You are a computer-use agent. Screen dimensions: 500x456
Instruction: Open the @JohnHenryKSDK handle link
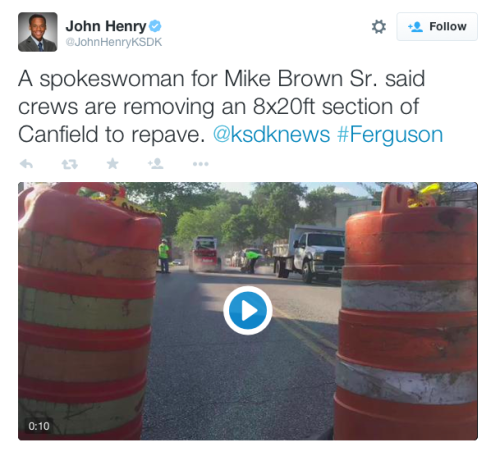pos(114,42)
